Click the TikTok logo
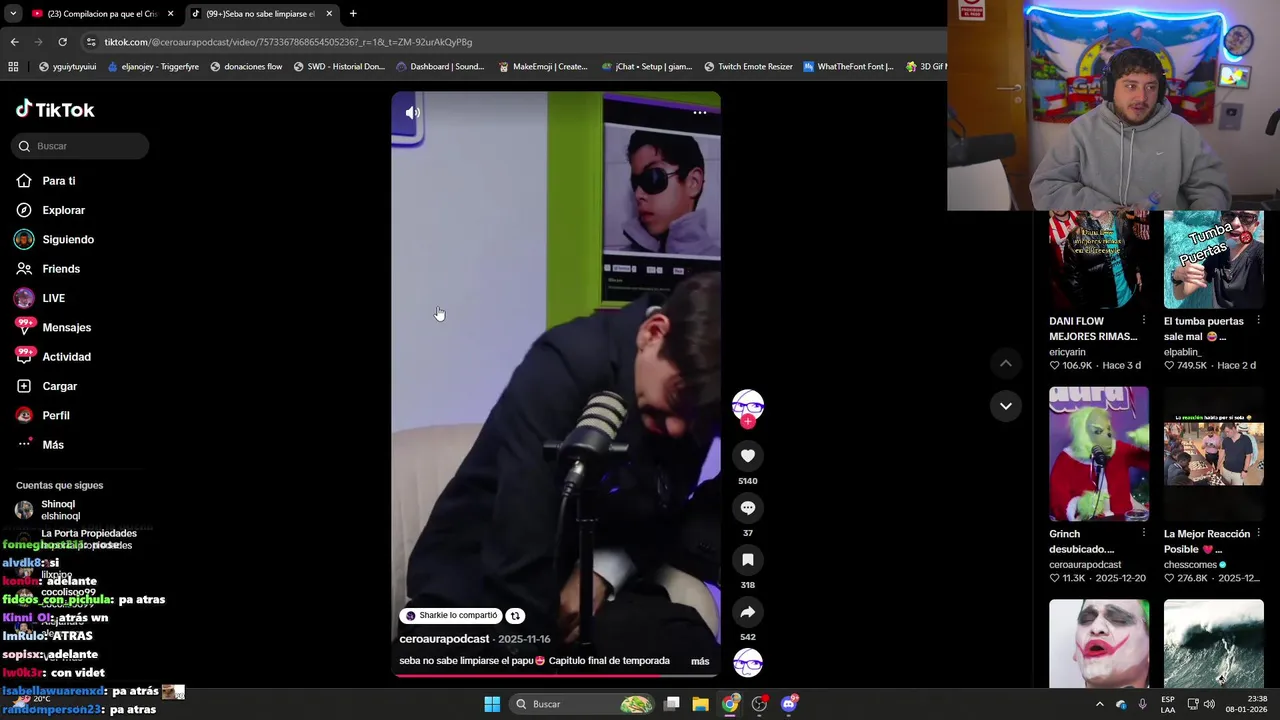The image size is (1280, 720). [x=55, y=110]
